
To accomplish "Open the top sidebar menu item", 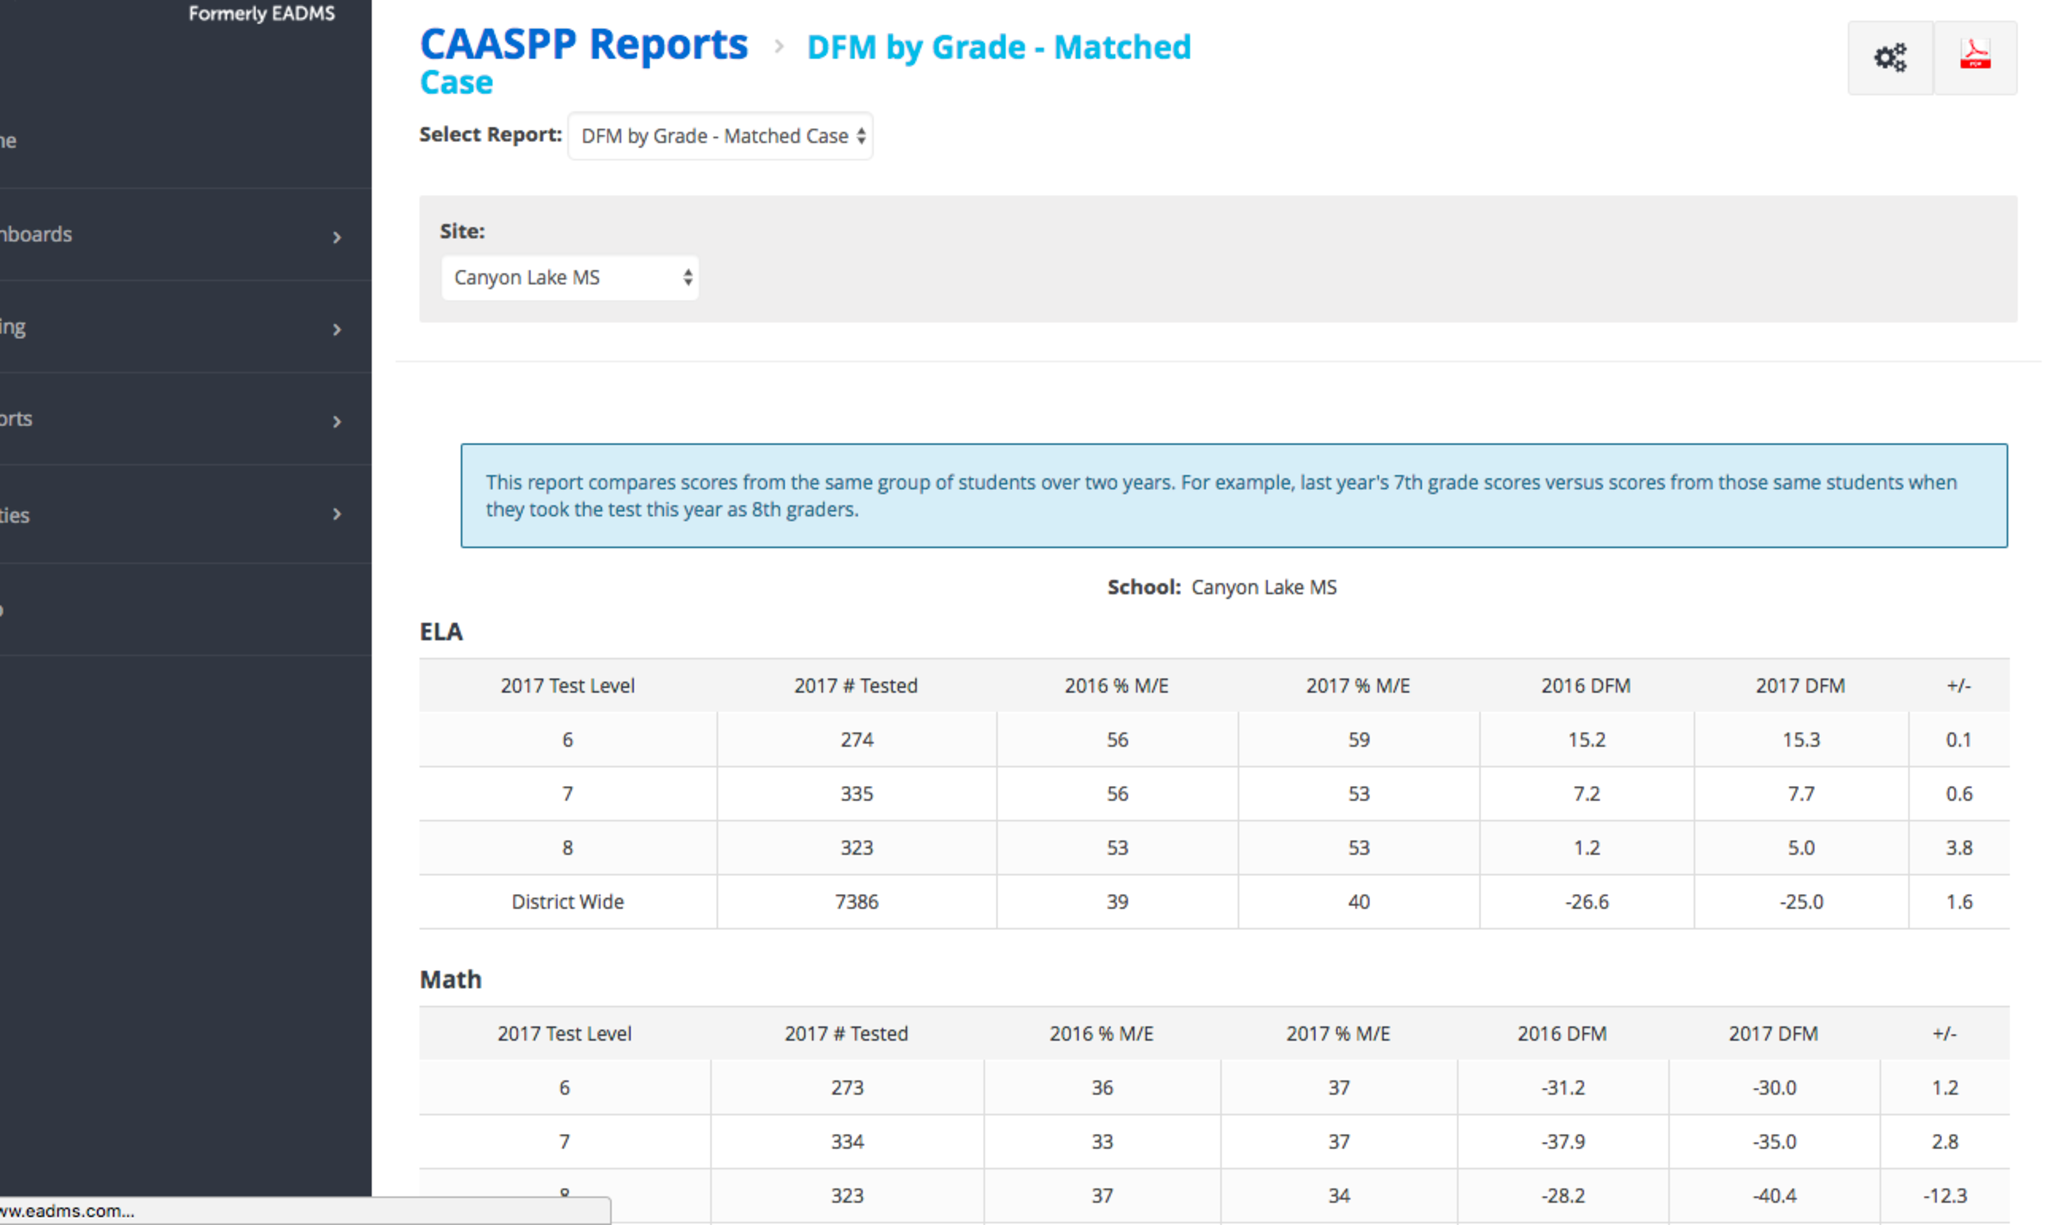I will coord(150,141).
